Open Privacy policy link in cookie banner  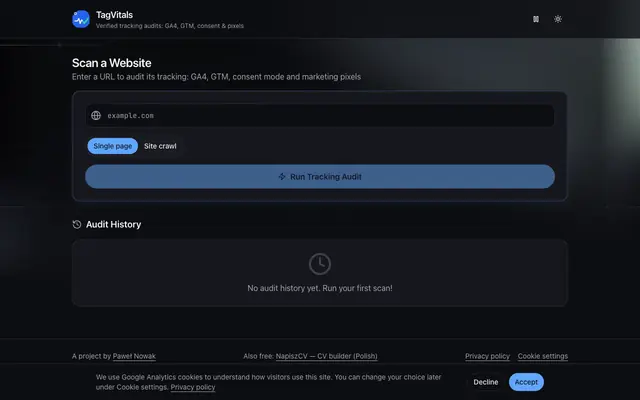193,387
